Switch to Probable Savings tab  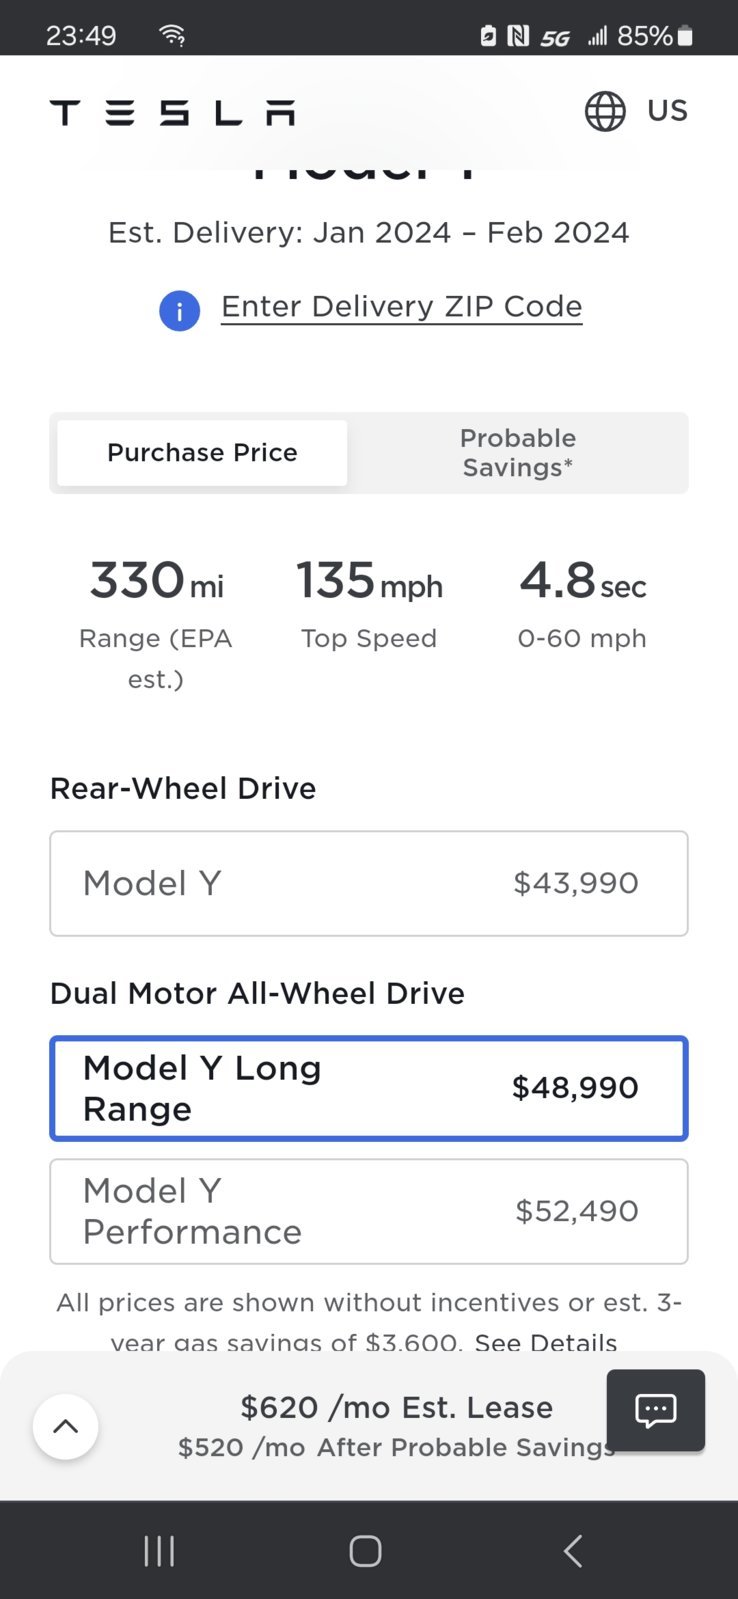[518, 453]
